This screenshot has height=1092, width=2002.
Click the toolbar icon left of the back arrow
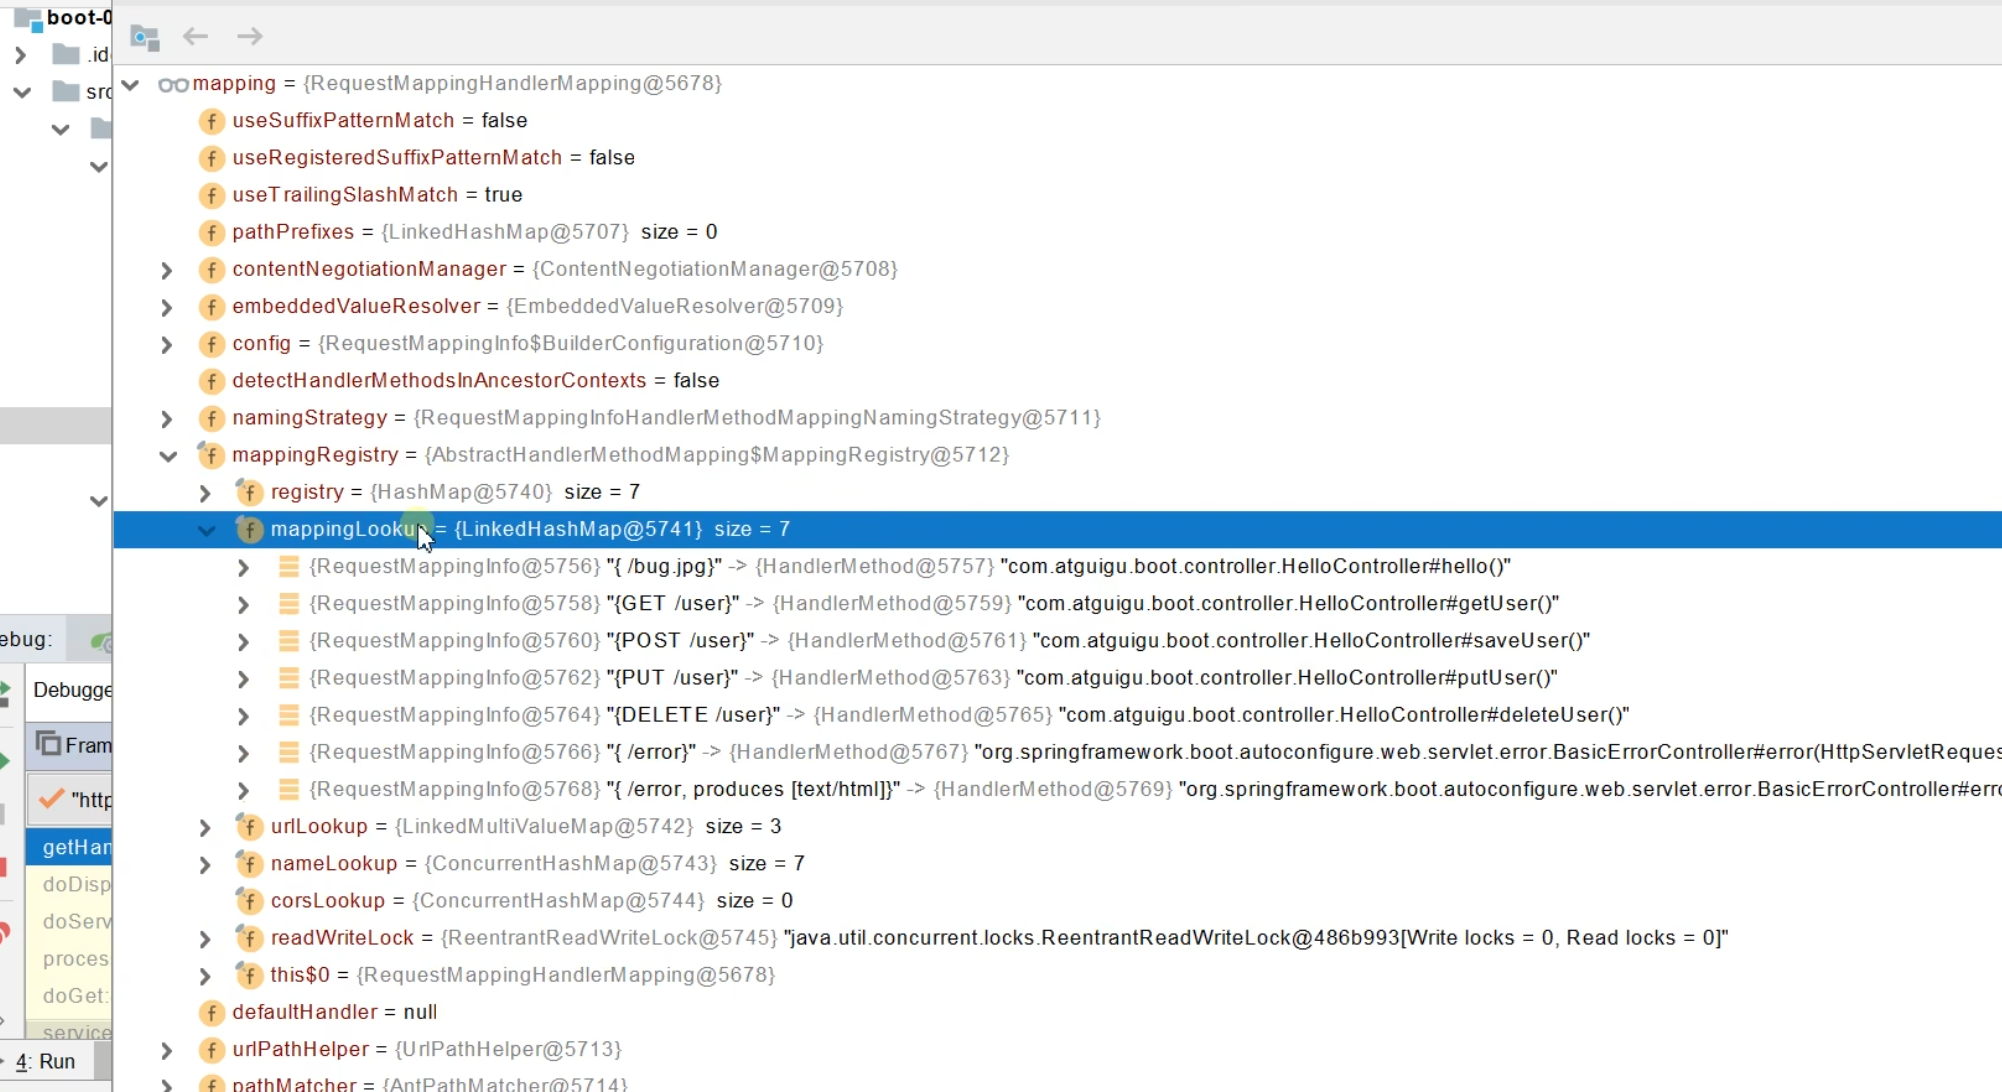145,38
